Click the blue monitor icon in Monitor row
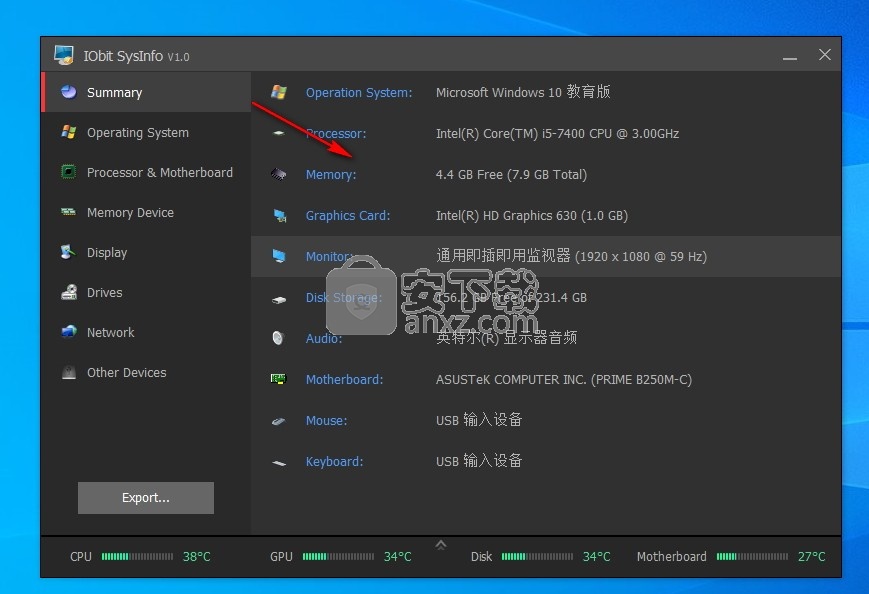The height and width of the screenshot is (594, 869). click(279, 256)
